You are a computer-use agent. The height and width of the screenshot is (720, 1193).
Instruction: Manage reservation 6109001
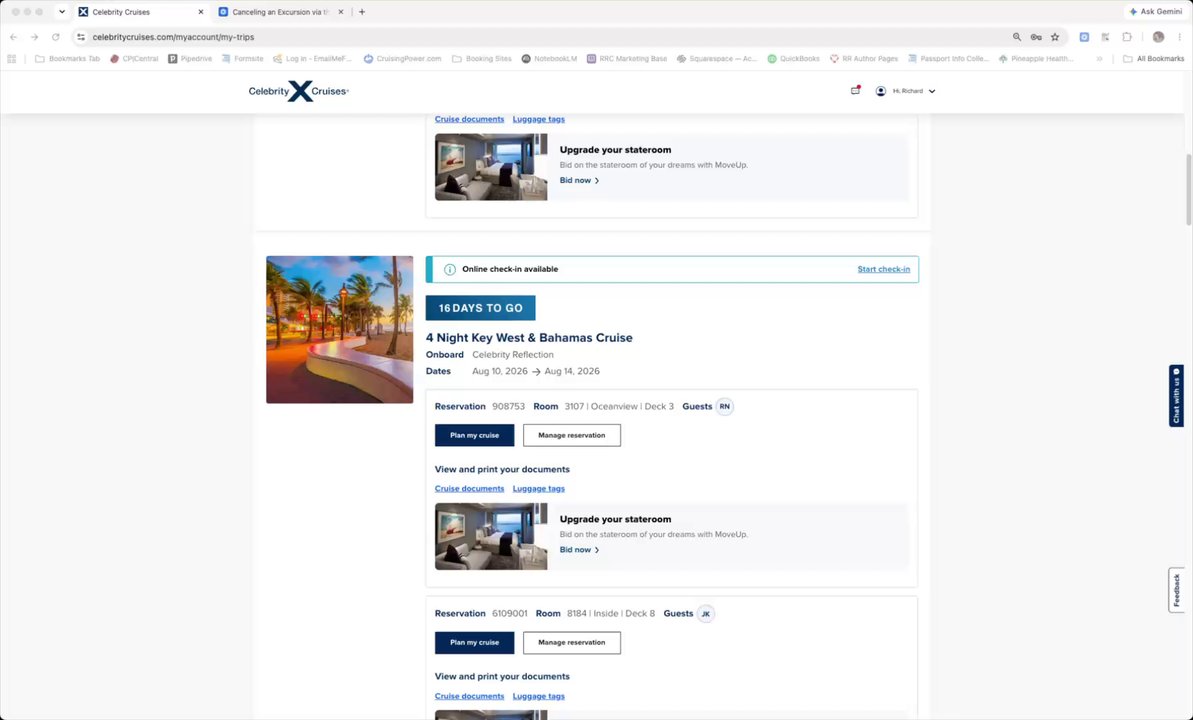(x=571, y=642)
